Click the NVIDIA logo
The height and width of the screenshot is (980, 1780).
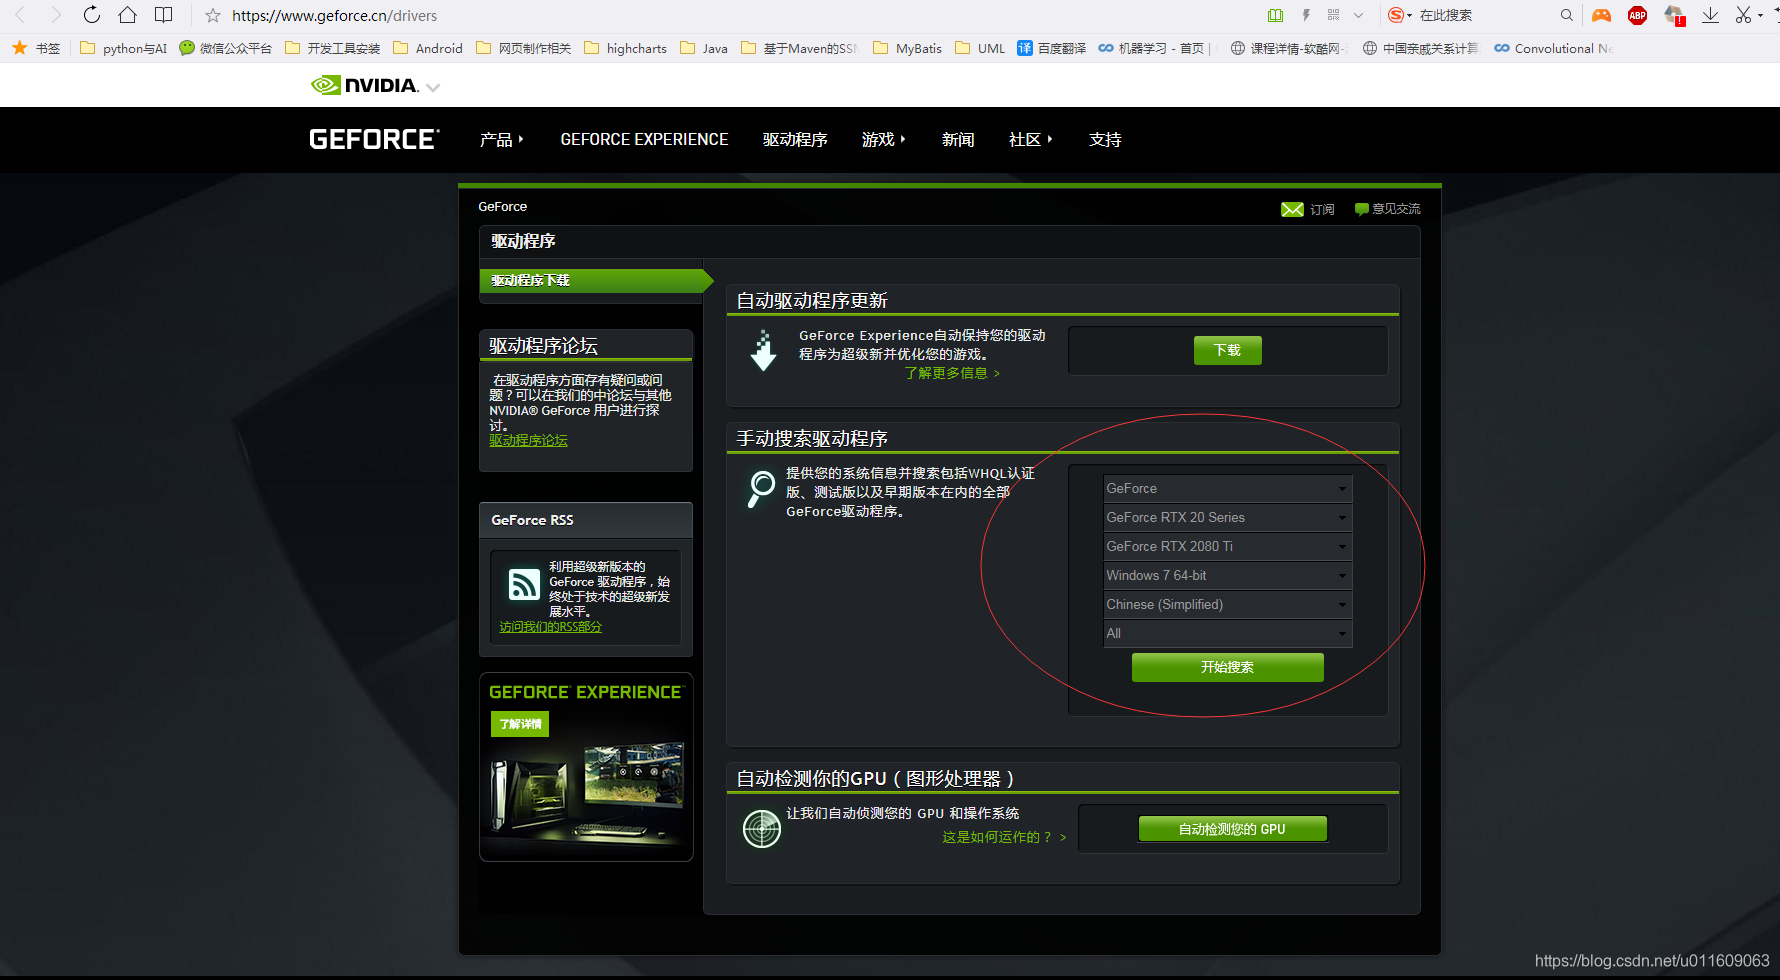[365, 85]
